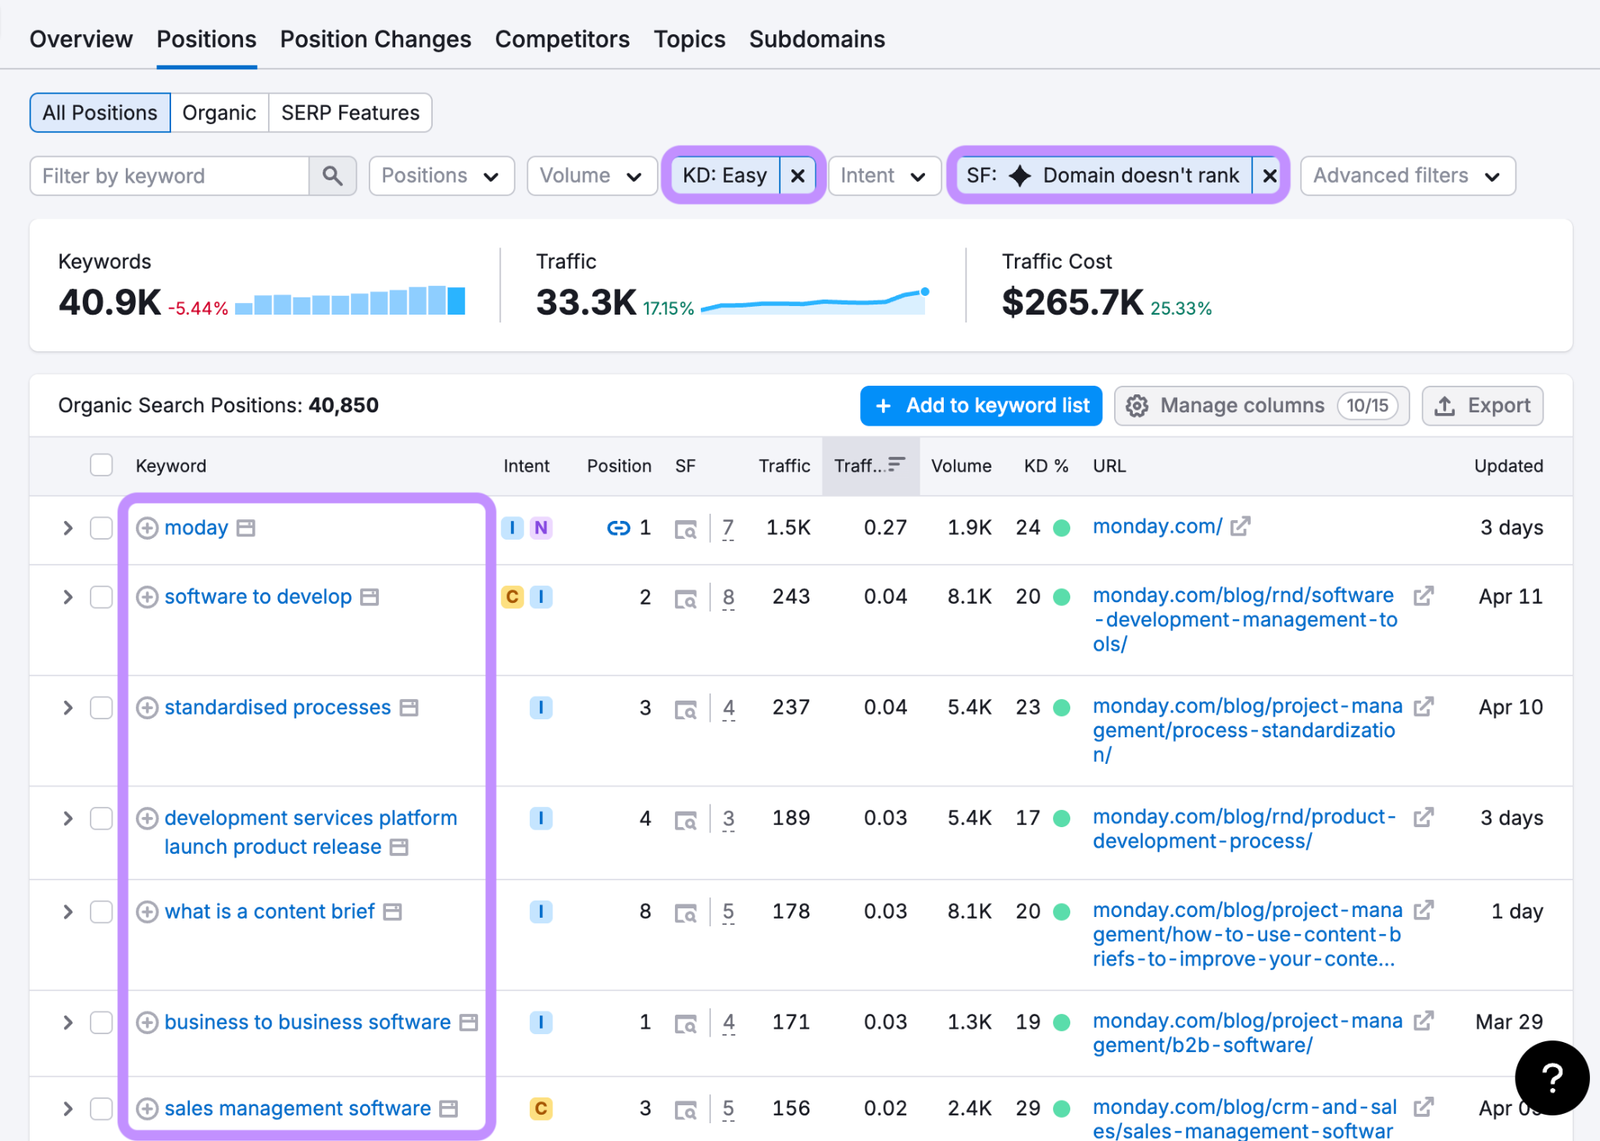Open the monday.com/ URL link
This screenshot has height=1141, width=1600.
click(1157, 526)
